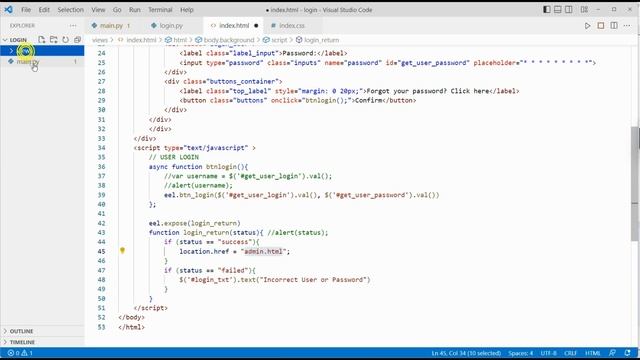Click the selected admin.html text

click(x=263, y=251)
